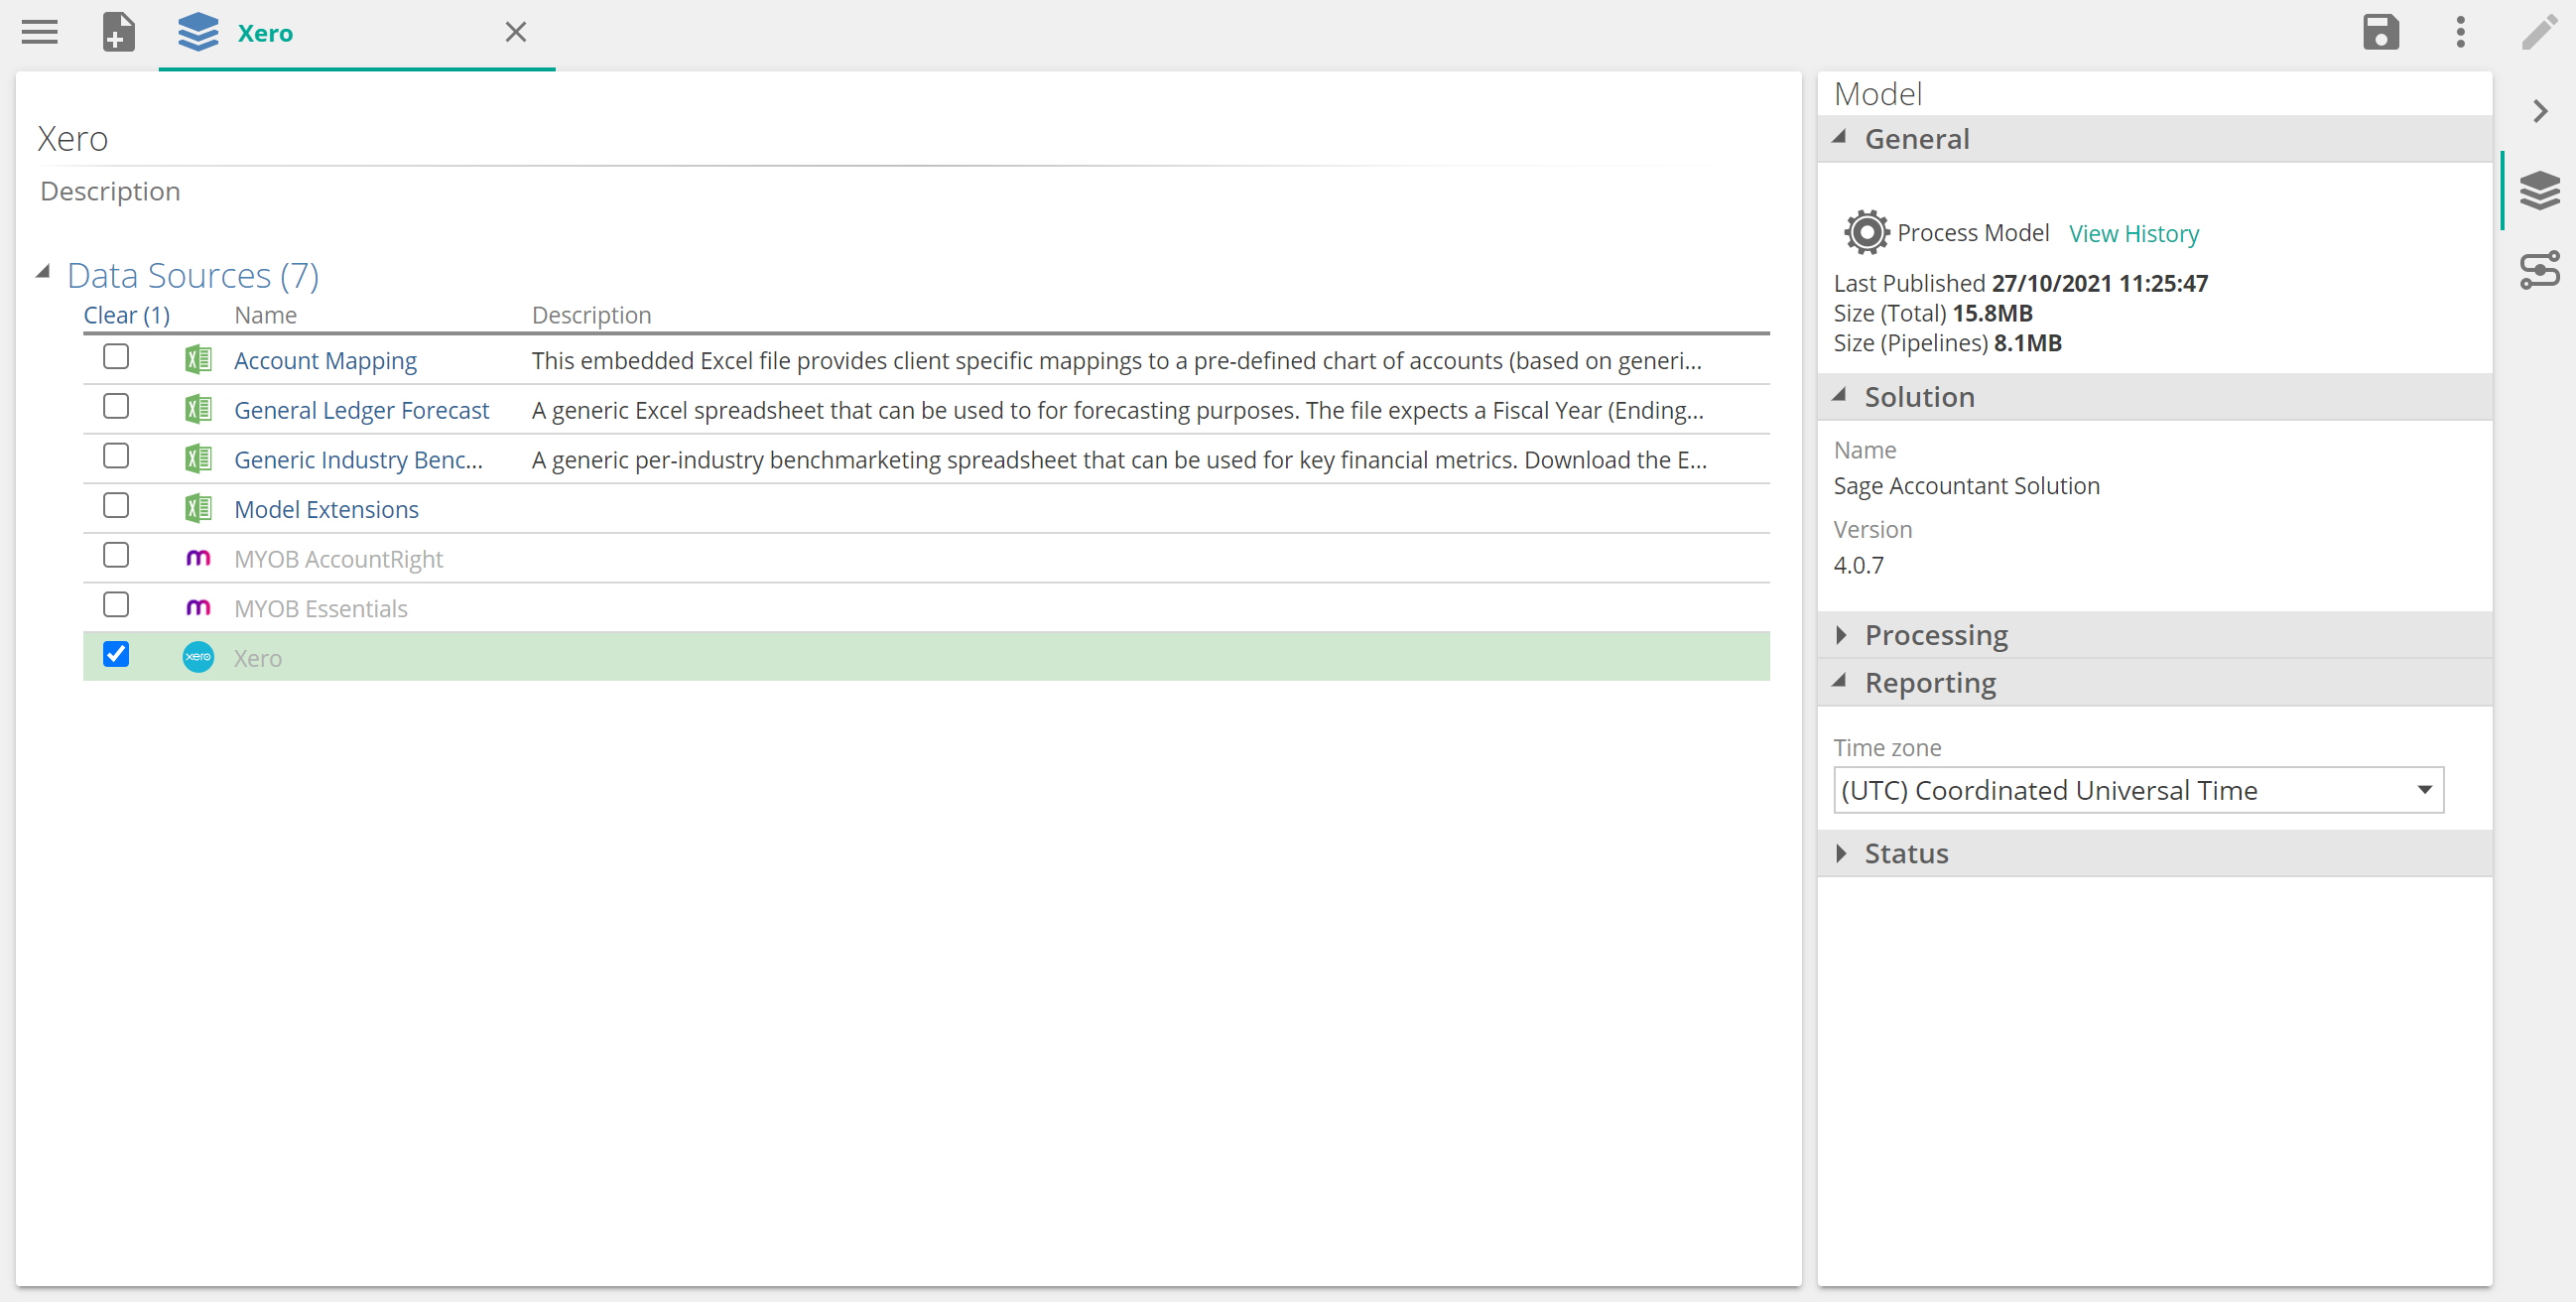Create a new document with the add-file icon
The height and width of the screenshot is (1302, 2576).
tap(119, 32)
